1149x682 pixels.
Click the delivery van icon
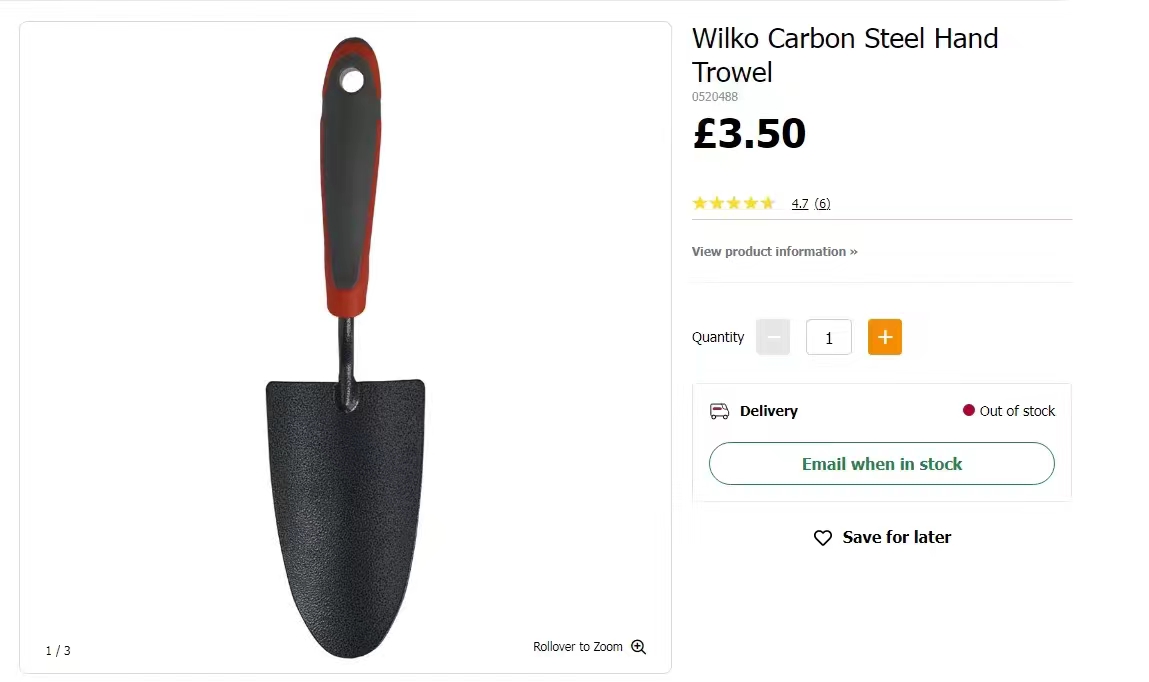click(x=720, y=411)
